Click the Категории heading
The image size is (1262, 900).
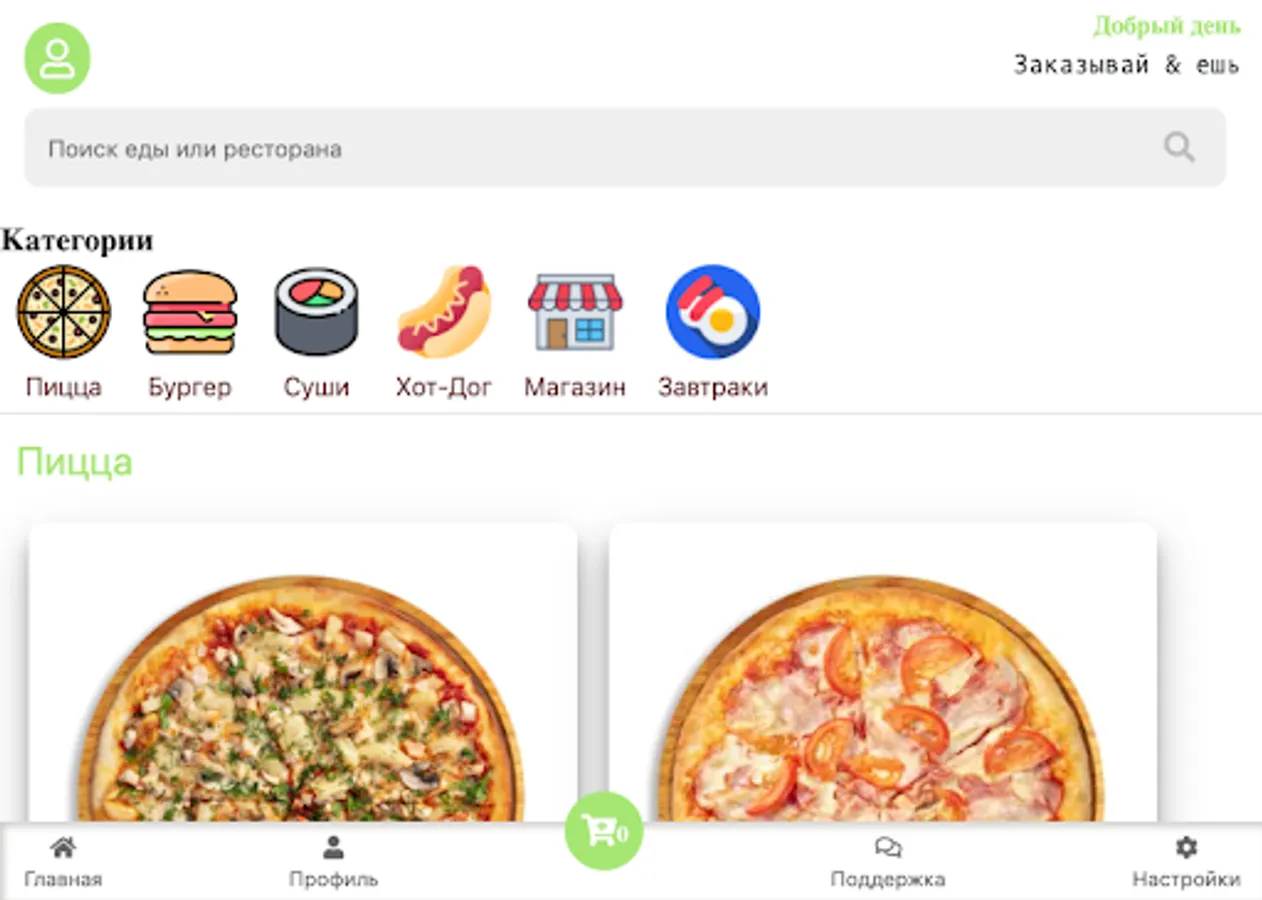77,240
